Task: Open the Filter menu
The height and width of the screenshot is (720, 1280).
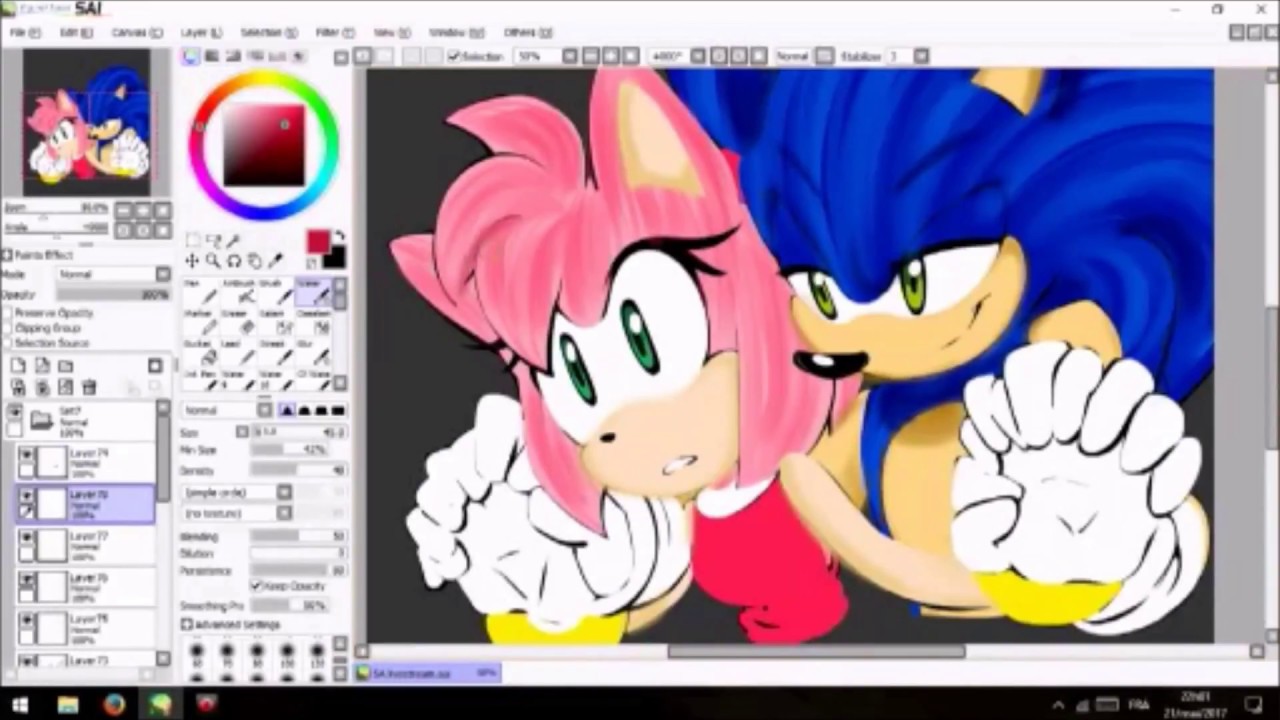Action: pos(333,33)
